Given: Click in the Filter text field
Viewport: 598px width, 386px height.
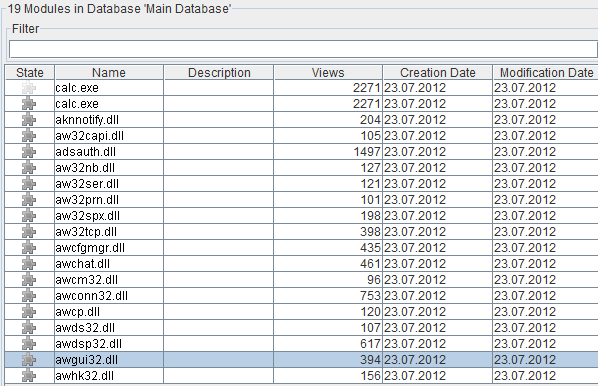Looking at the screenshot, I should pyautogui.click(x=303, y=49).
